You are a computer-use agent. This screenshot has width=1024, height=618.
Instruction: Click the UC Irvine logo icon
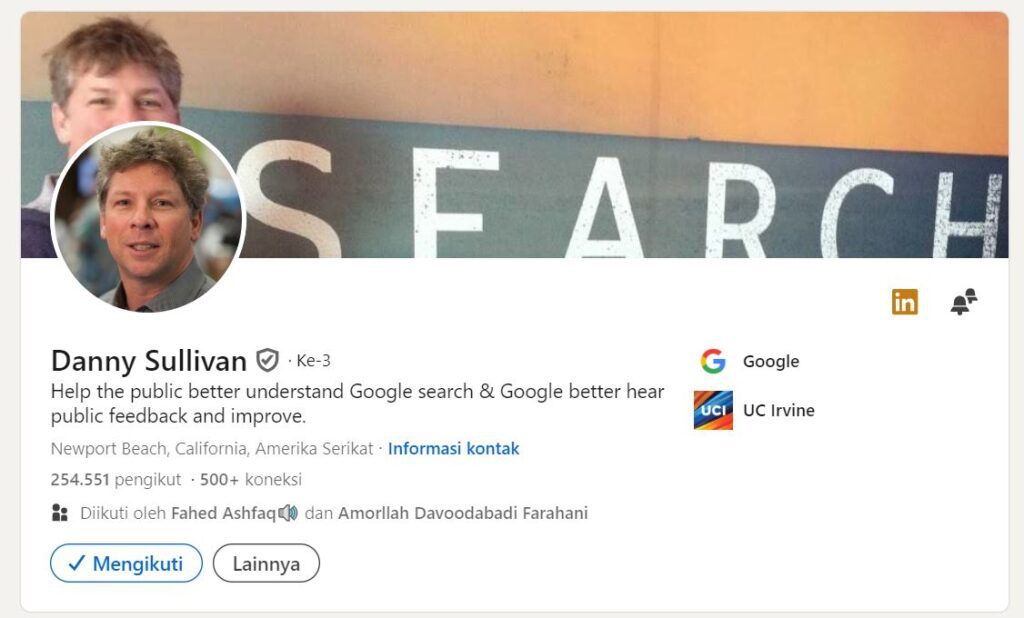[x=713, y=410]
